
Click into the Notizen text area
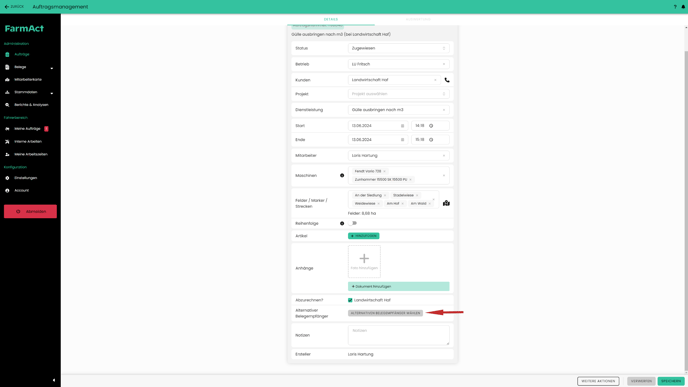[x=398, y=335]
